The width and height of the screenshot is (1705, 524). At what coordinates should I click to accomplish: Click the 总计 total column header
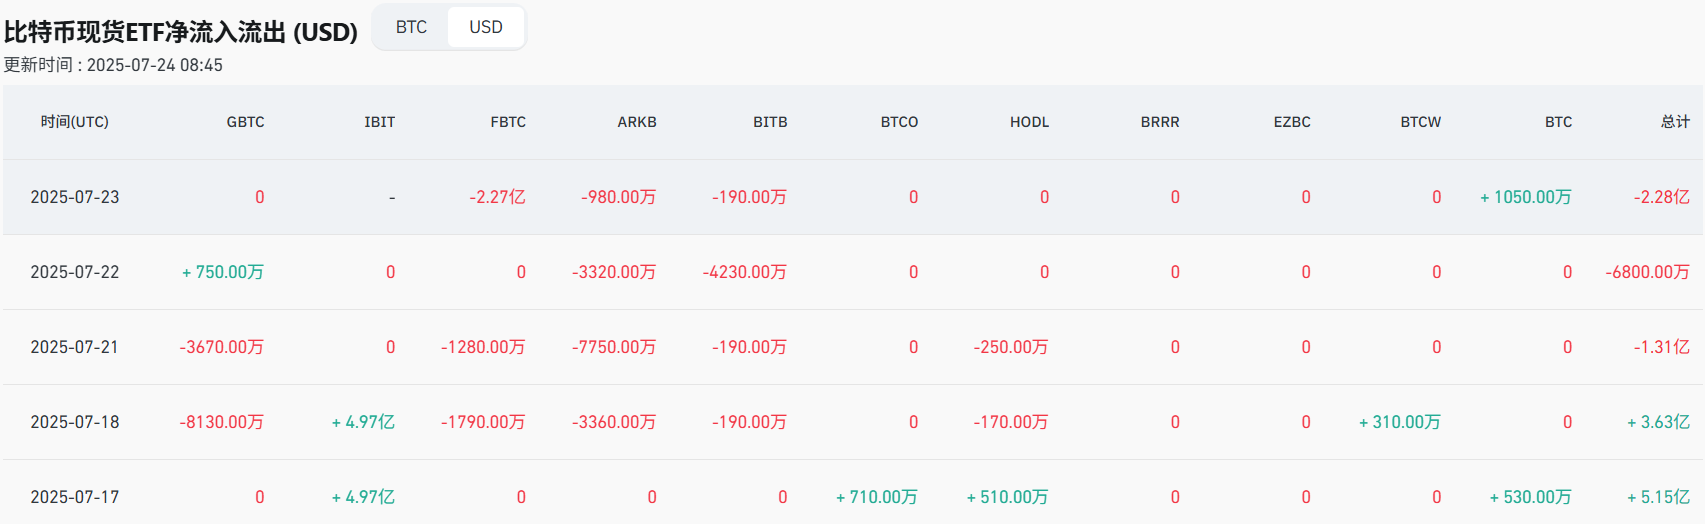[1675, 122]
